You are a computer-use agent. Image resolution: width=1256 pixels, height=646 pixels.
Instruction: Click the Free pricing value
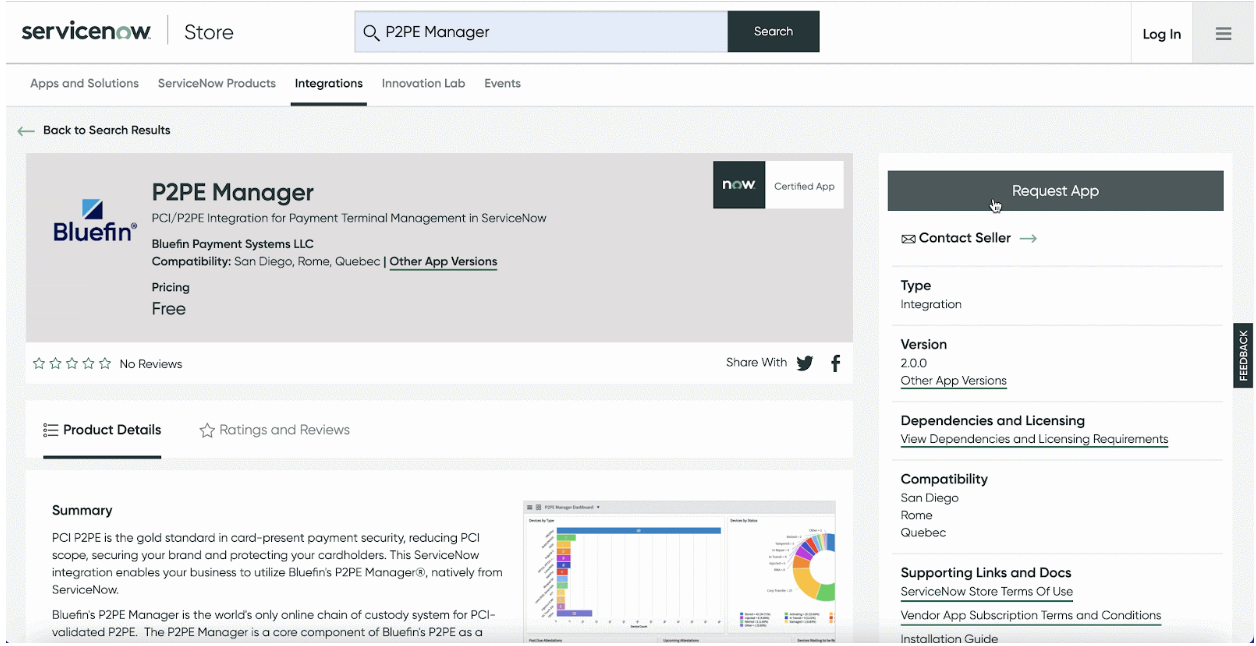click(169, 309)
